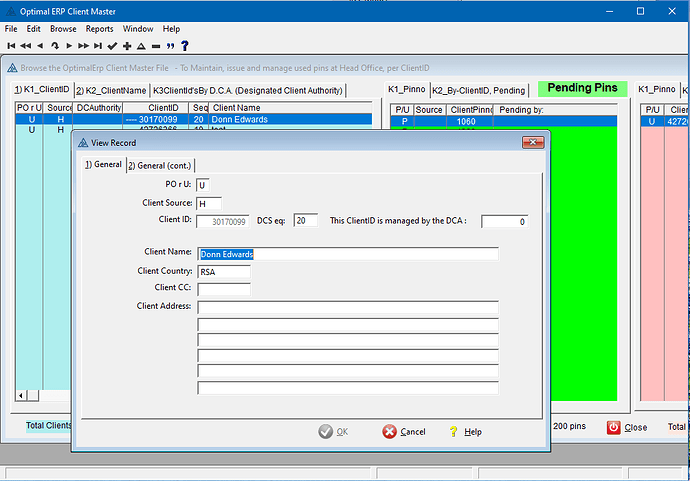690x481 pixels.
Task: Jump to first record in toolbar
Action: pos(11,46)
